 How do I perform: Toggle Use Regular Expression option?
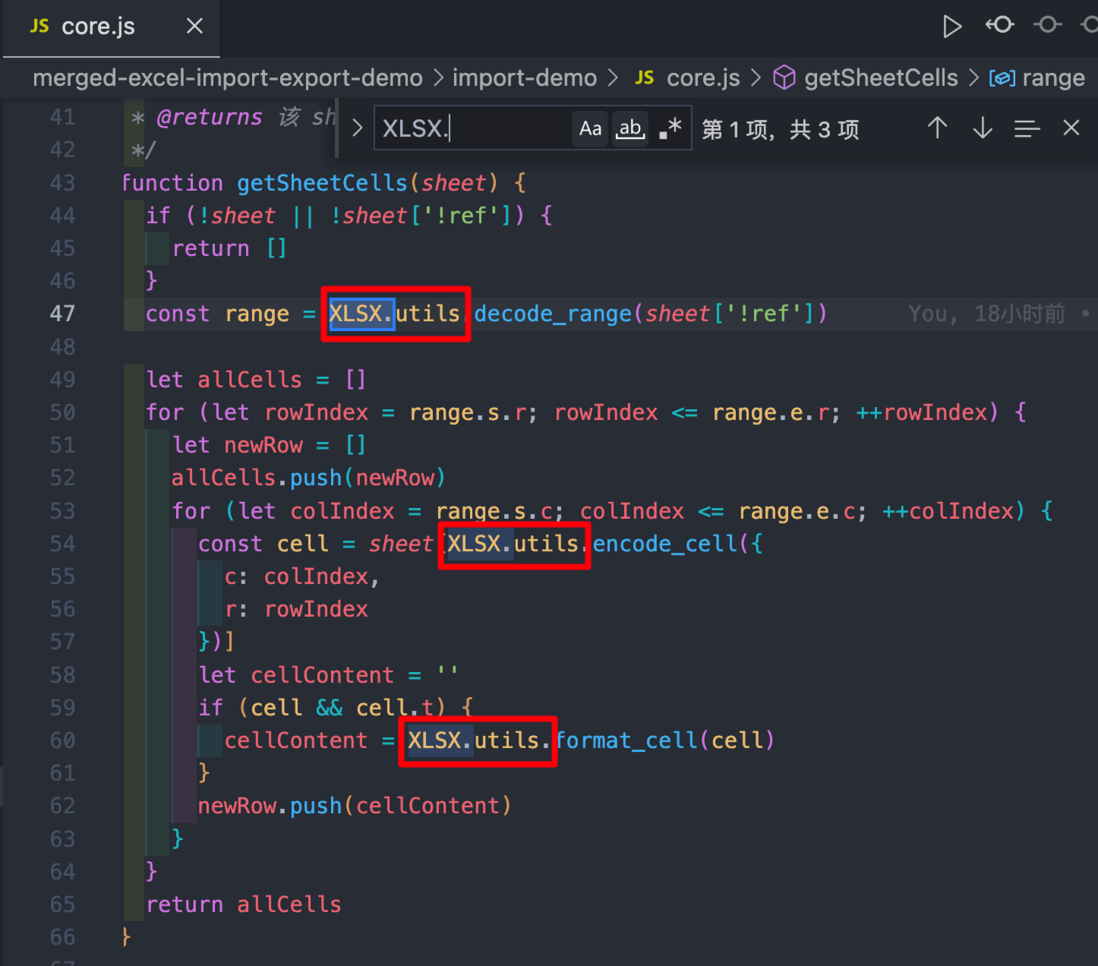(670, 129)
